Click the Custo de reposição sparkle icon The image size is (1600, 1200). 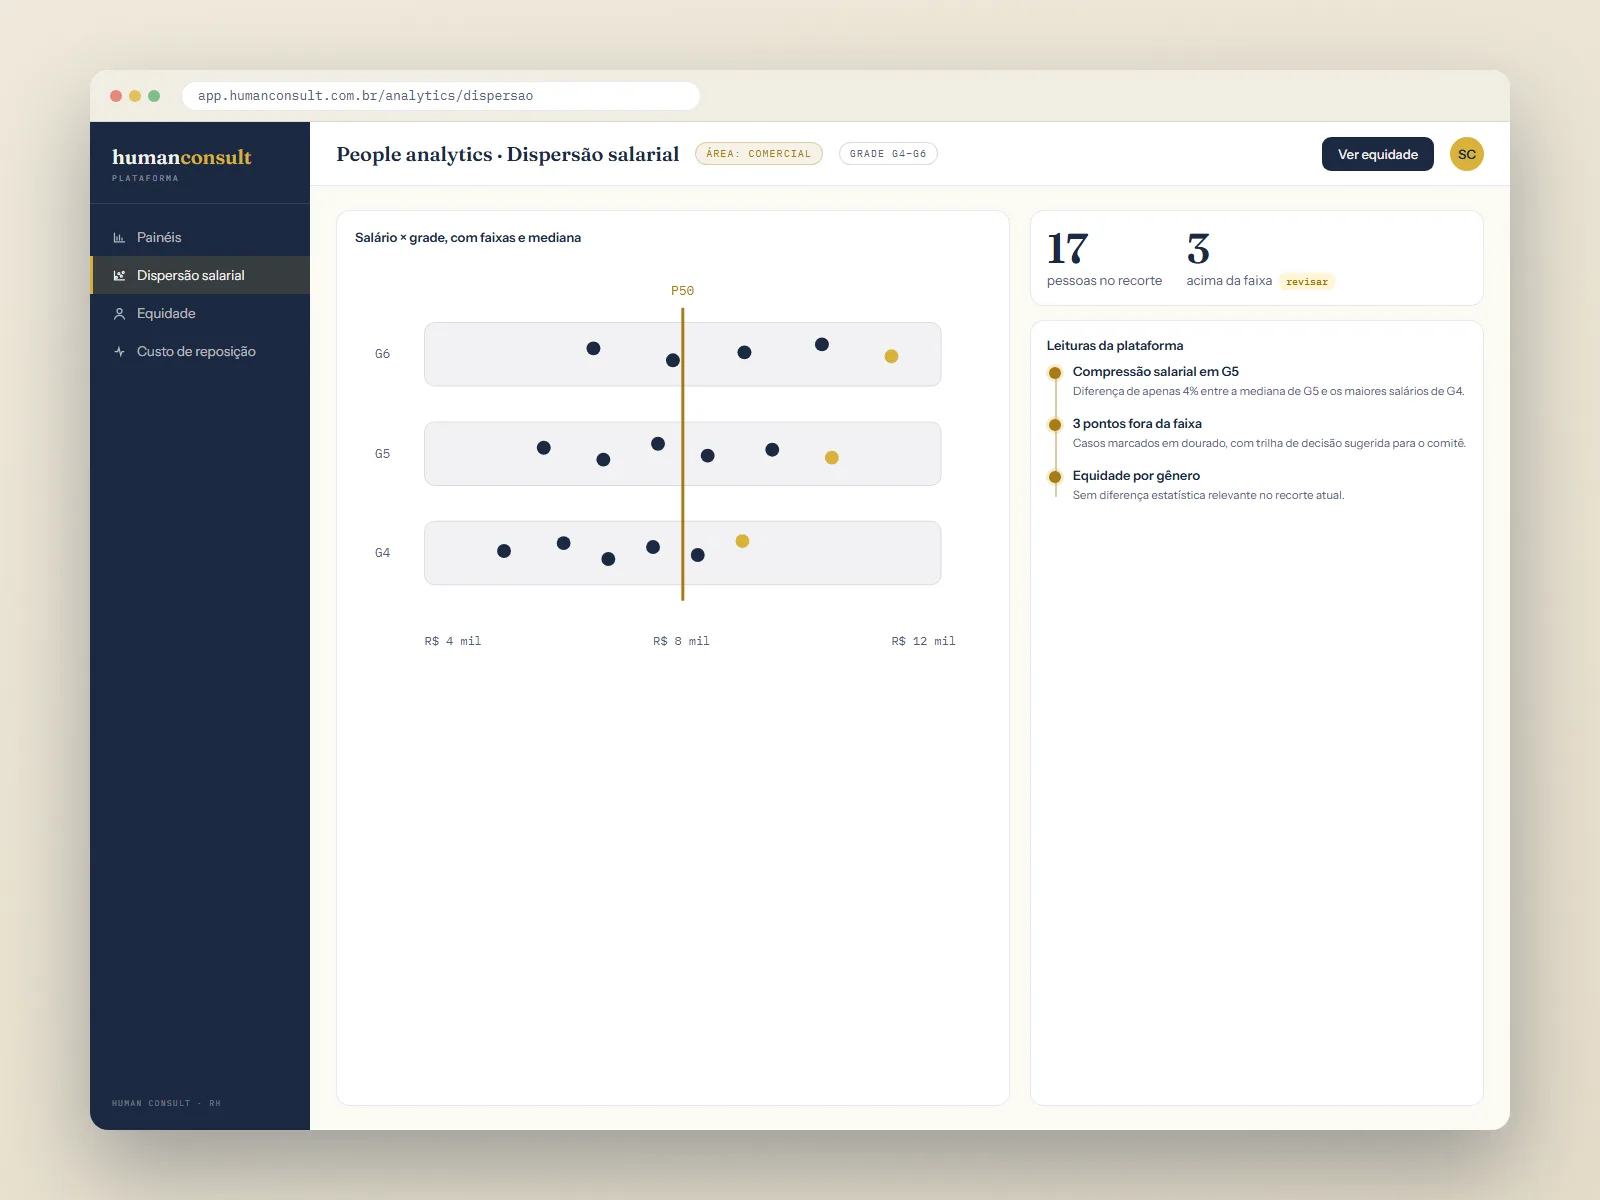point(119,351)
